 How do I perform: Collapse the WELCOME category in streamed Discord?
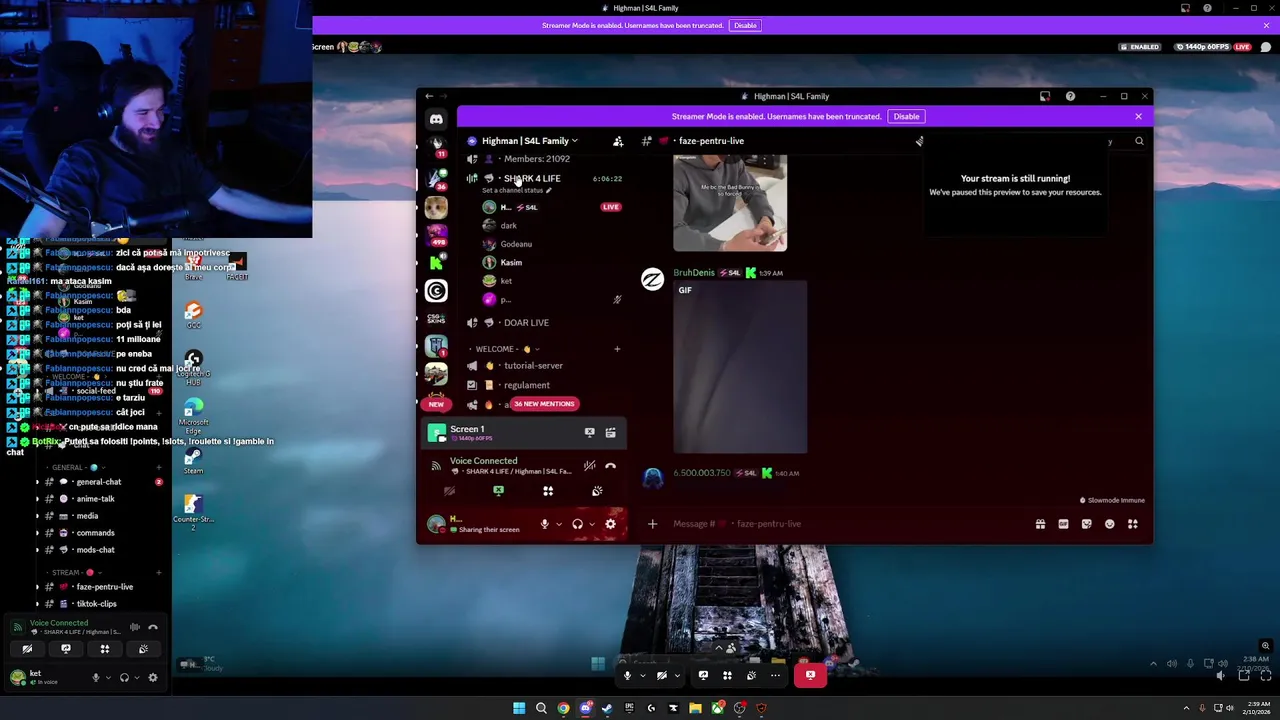click(503, 349)
